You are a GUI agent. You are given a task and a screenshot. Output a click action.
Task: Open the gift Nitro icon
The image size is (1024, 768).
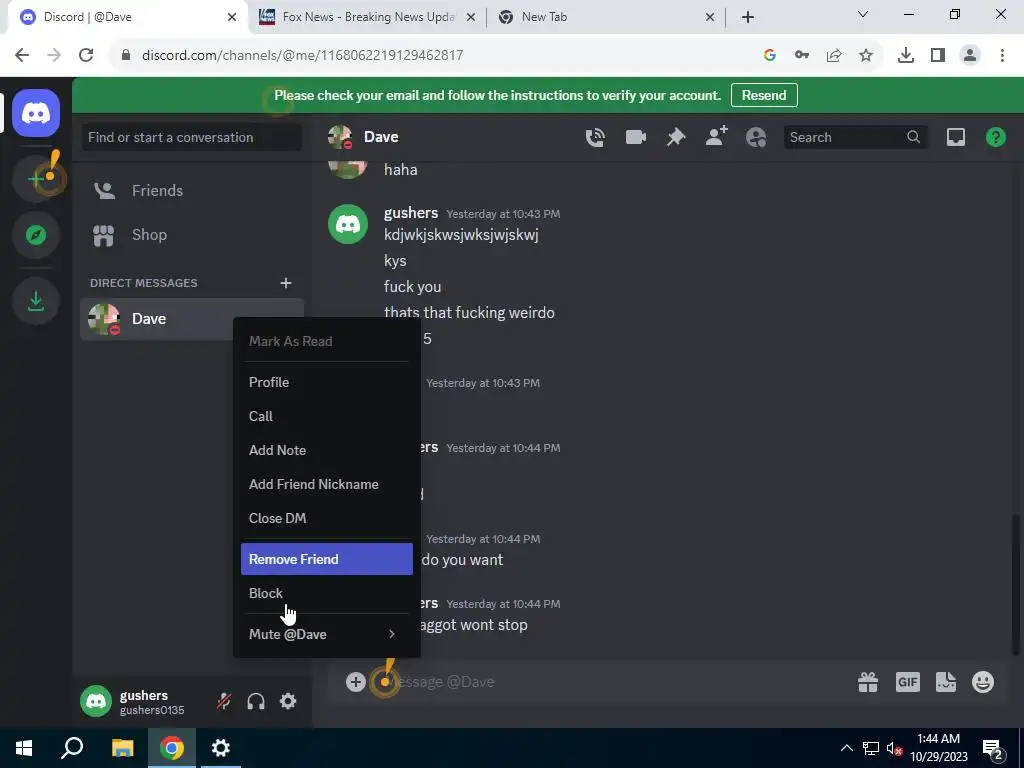click(868, 682)
